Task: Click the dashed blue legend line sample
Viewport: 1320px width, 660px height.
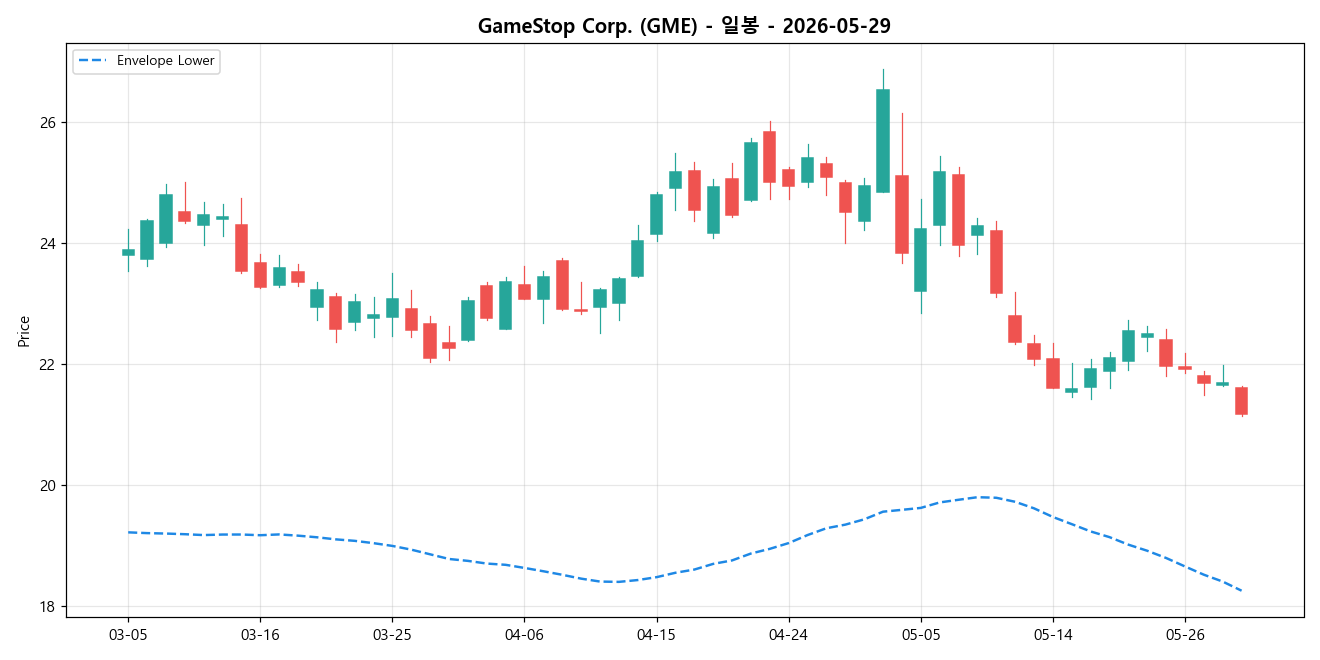Action: tap(93, 61)
